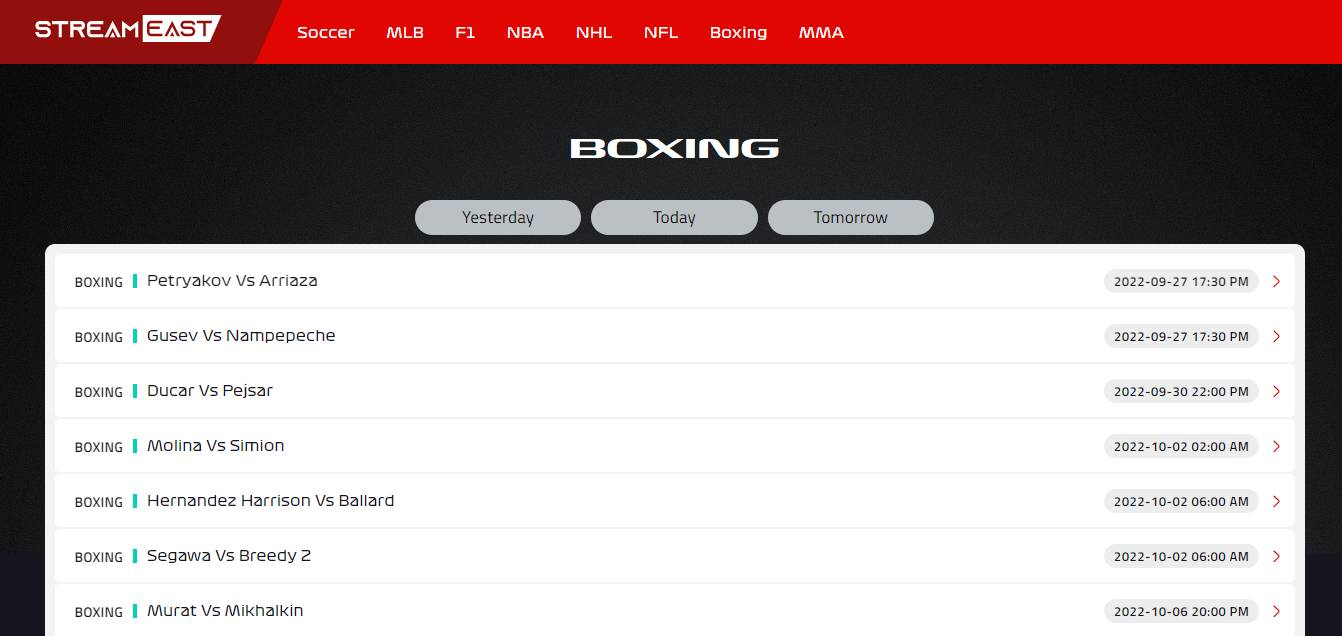The image size is (1342, 636).
Task: Open the Soccer section
Action: pyautogui.click(x=326, y=32)
